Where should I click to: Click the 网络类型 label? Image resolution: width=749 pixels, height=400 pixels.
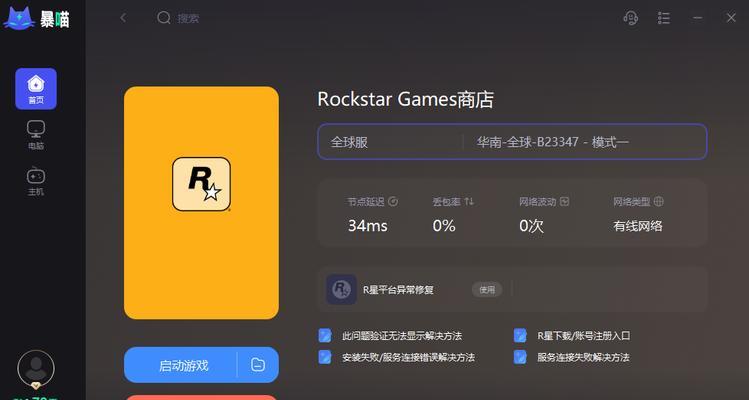632,202
